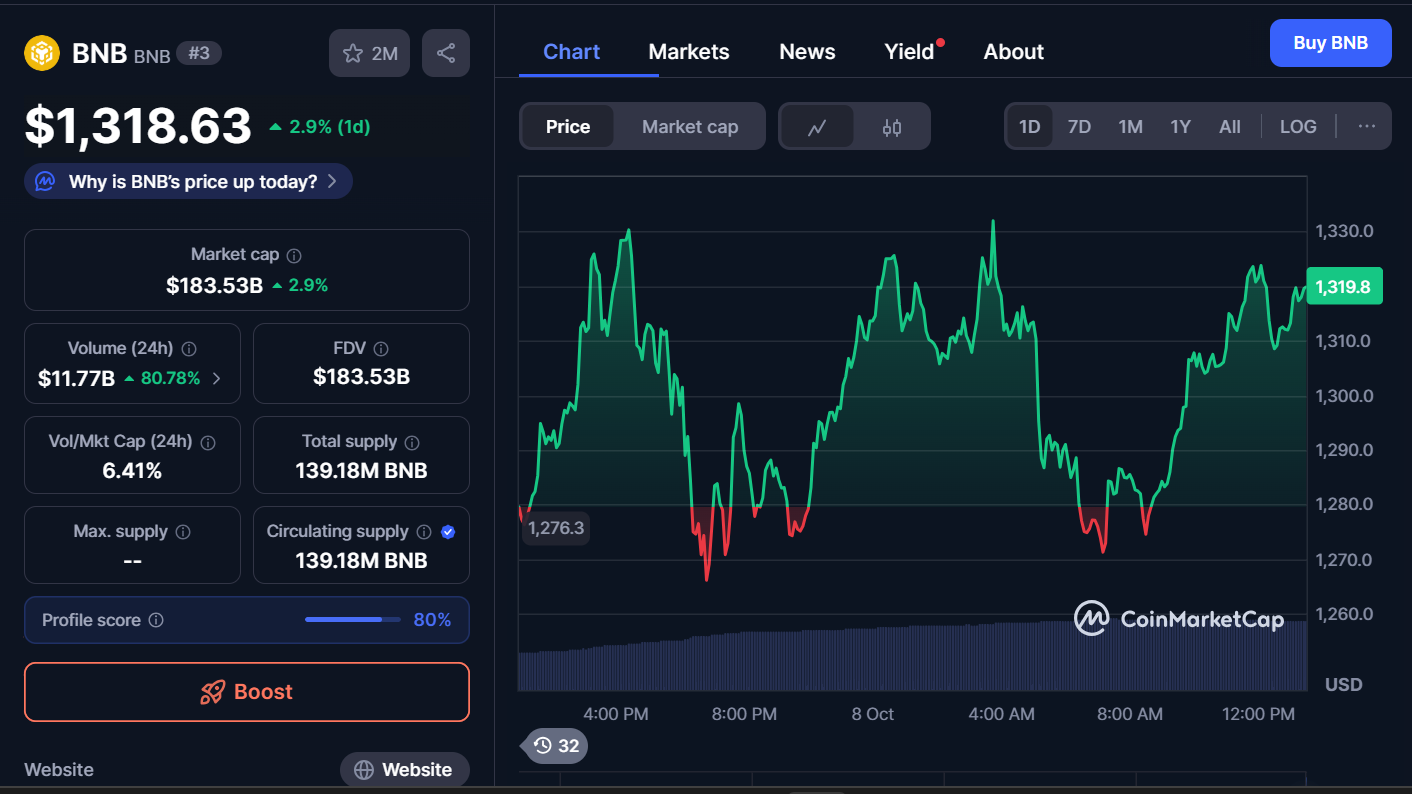This screenshot has height=794, width=1412.
Task: Expand Volume (24h) details arrow
Action: point(217,378)
